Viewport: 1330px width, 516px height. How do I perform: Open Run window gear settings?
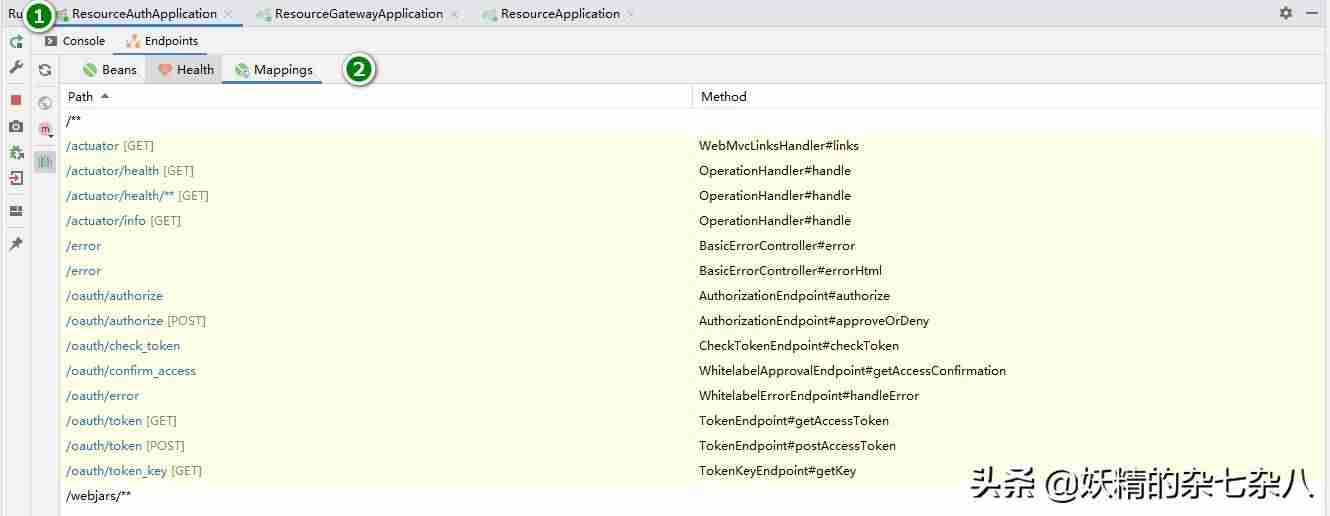point(1286,13)
